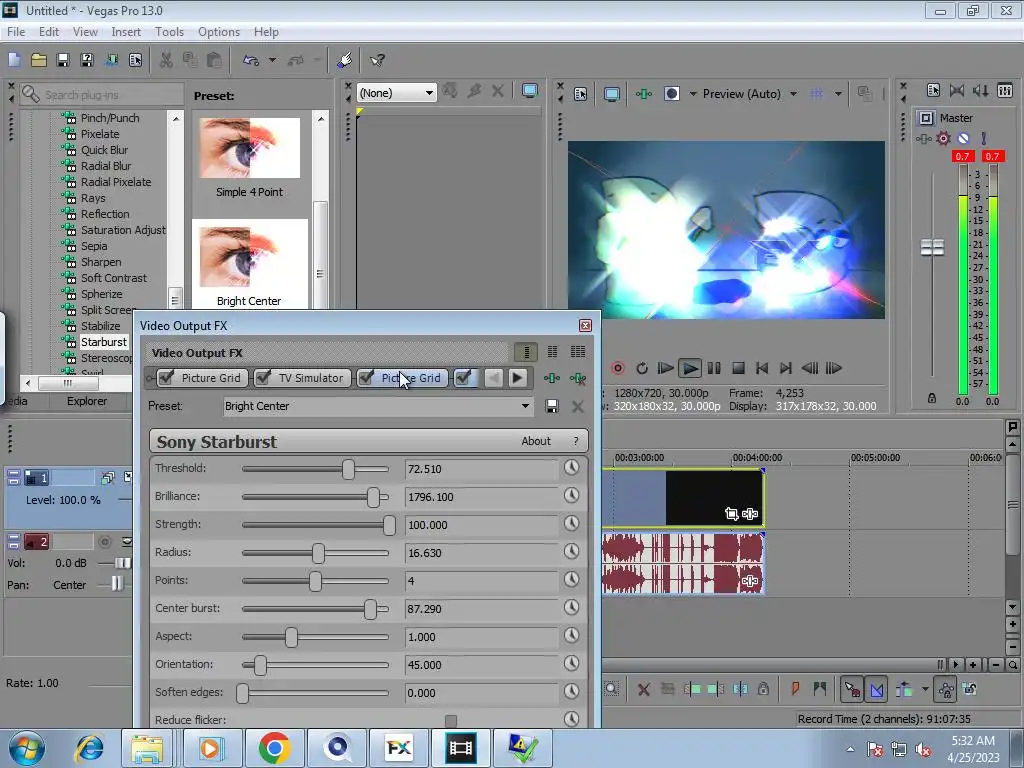Click Go to Start transport button
Image resolution: width=1024 pixels, height=768 pixels.
[x=761, y=368]
